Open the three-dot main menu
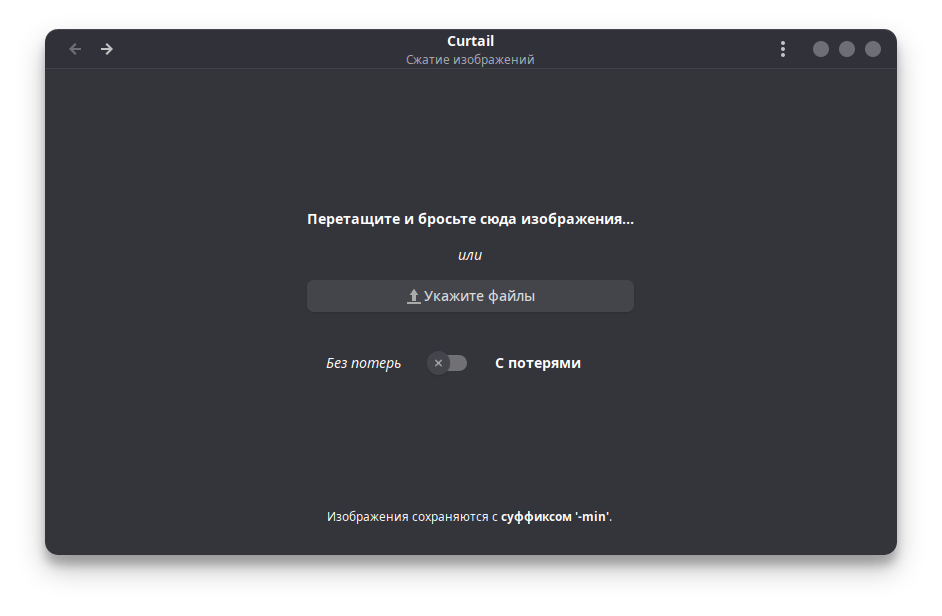The image size is (942, 616). [783, 49]
